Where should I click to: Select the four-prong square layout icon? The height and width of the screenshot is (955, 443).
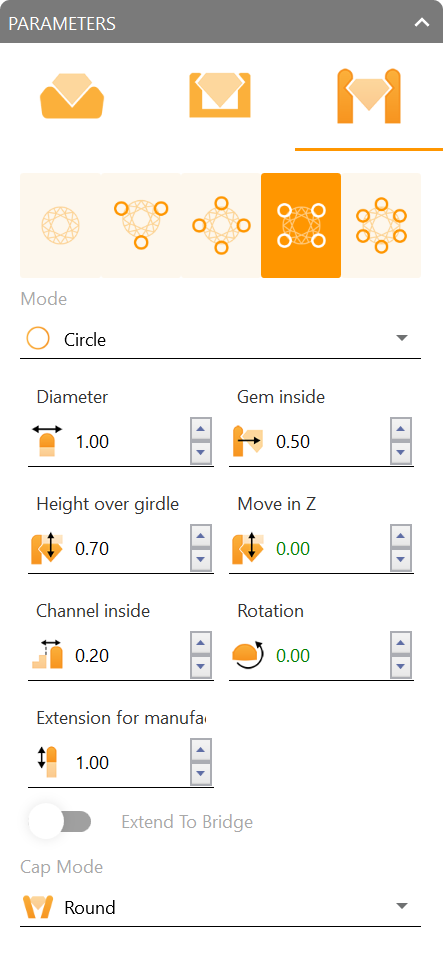(301, 225)
